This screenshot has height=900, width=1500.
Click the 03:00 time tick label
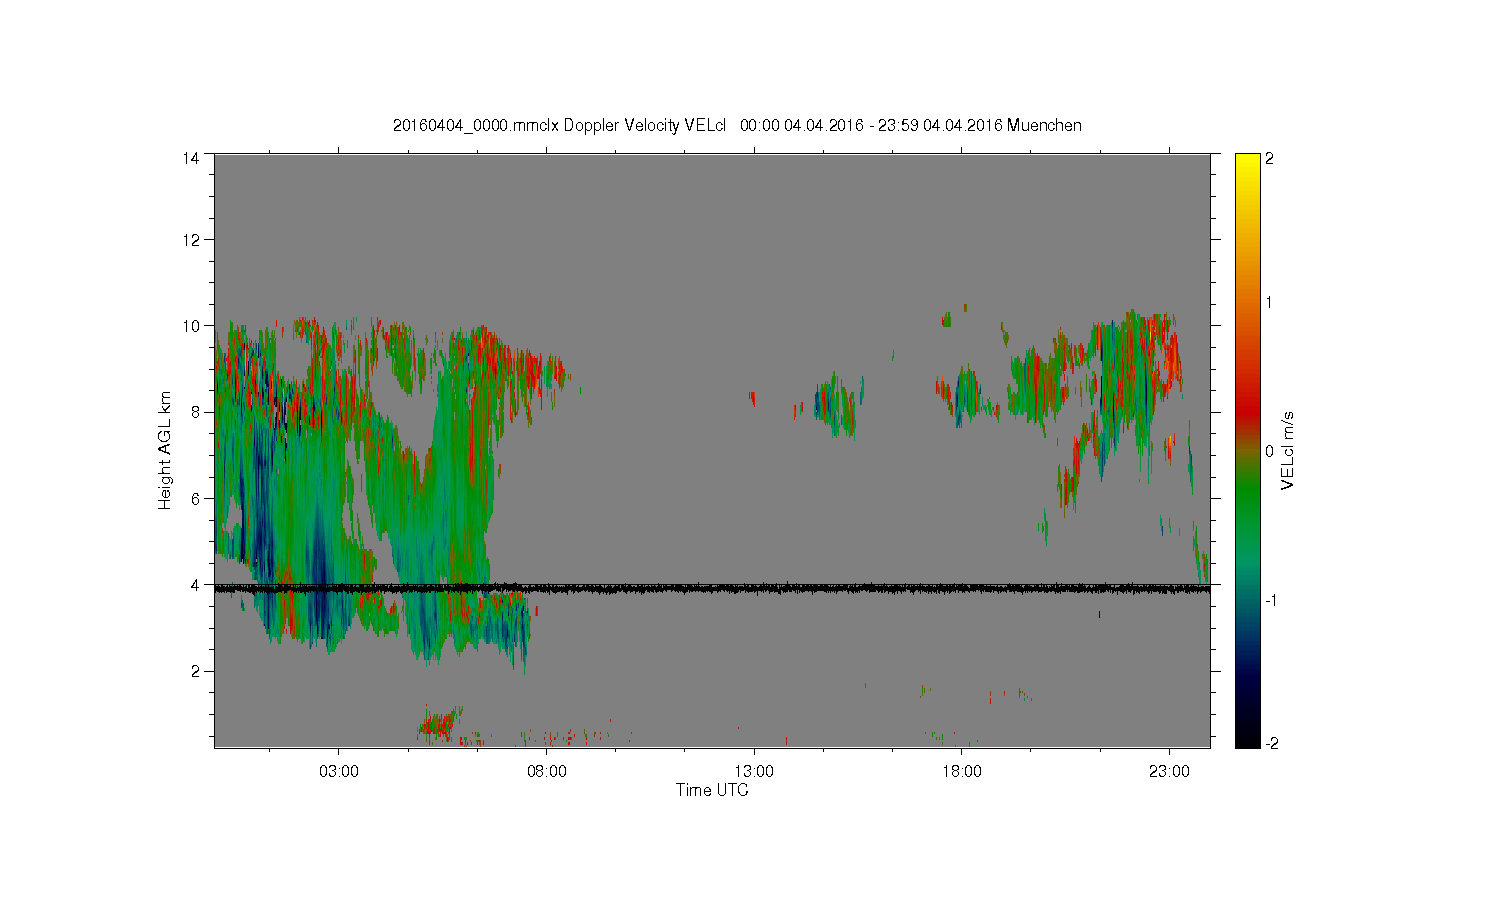338,772
